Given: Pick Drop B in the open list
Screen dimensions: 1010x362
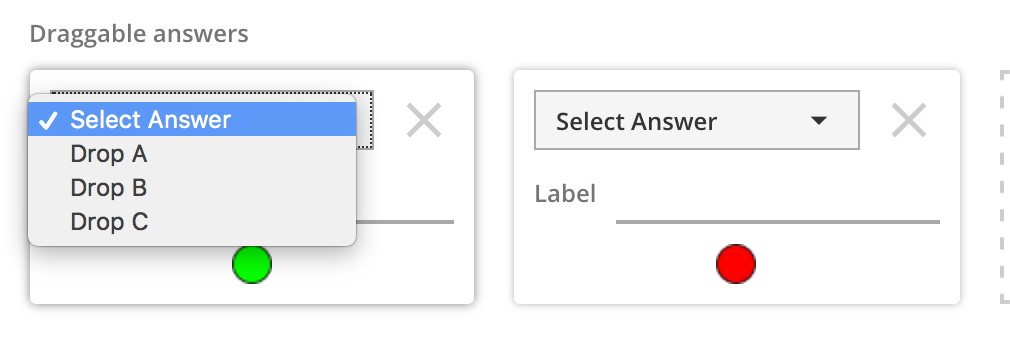Looking at the screenshot, I should 192,188.
